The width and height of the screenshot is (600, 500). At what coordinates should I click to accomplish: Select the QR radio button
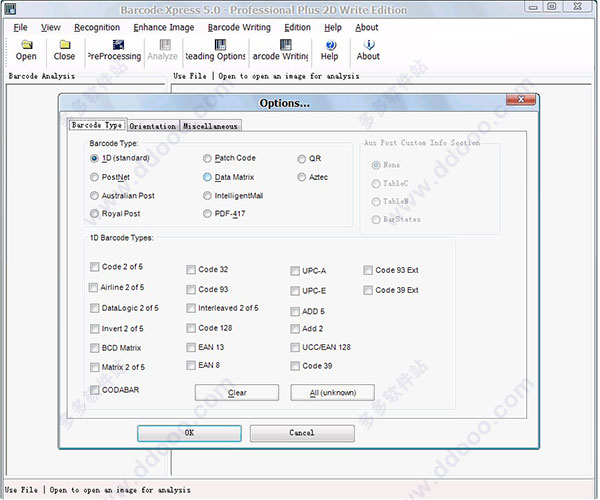pos(302,159)
